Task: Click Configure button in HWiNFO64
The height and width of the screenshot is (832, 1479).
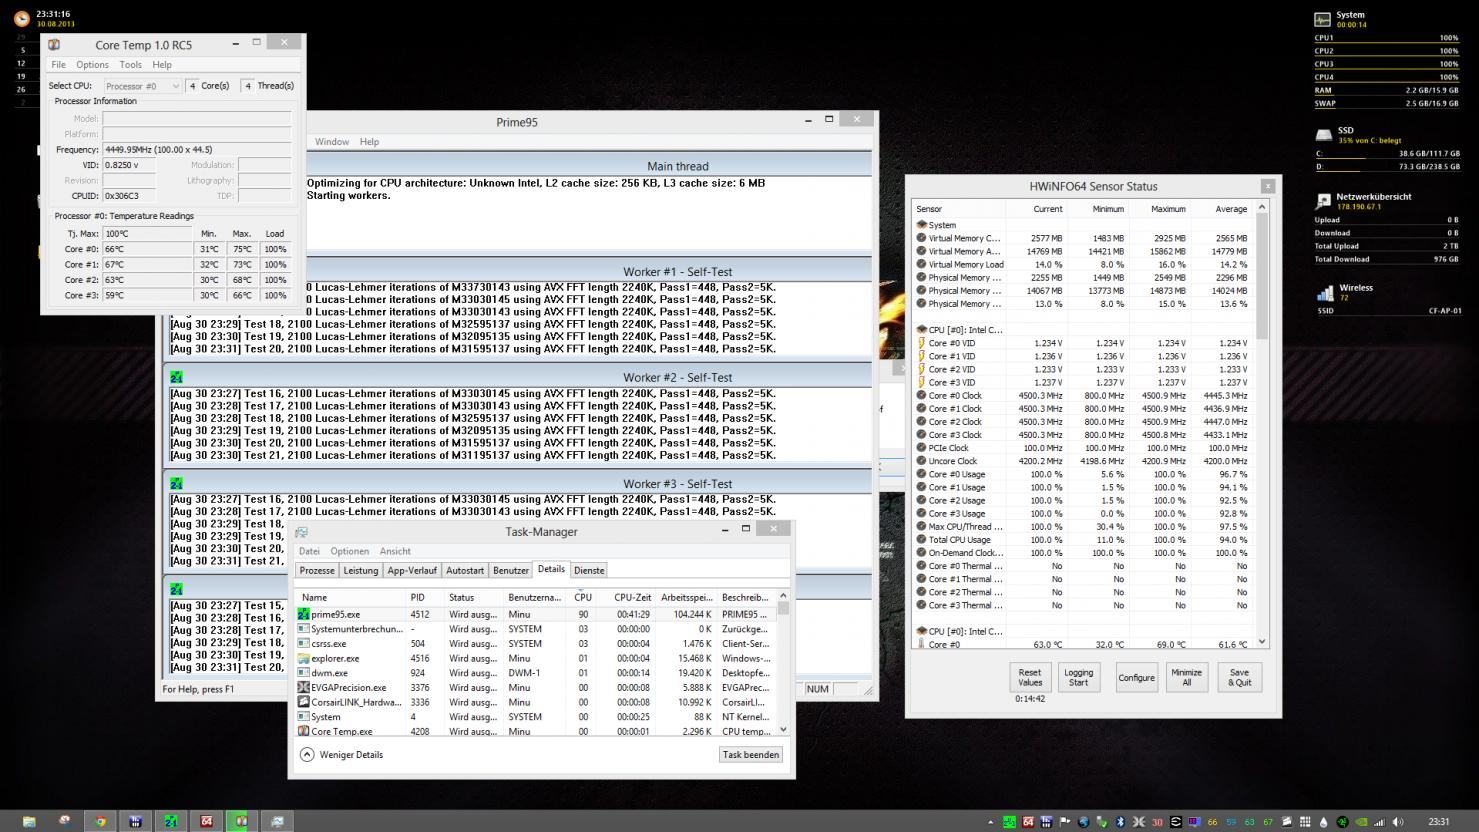Action: click(1136, 677)
